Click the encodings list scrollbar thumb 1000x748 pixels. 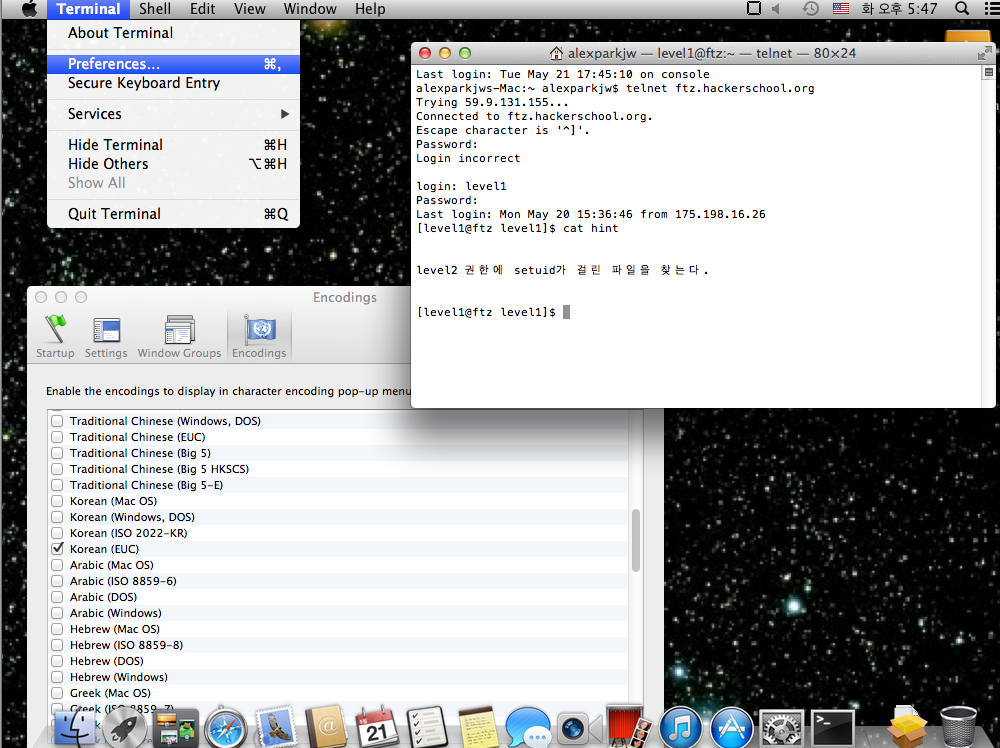[636, 540]
